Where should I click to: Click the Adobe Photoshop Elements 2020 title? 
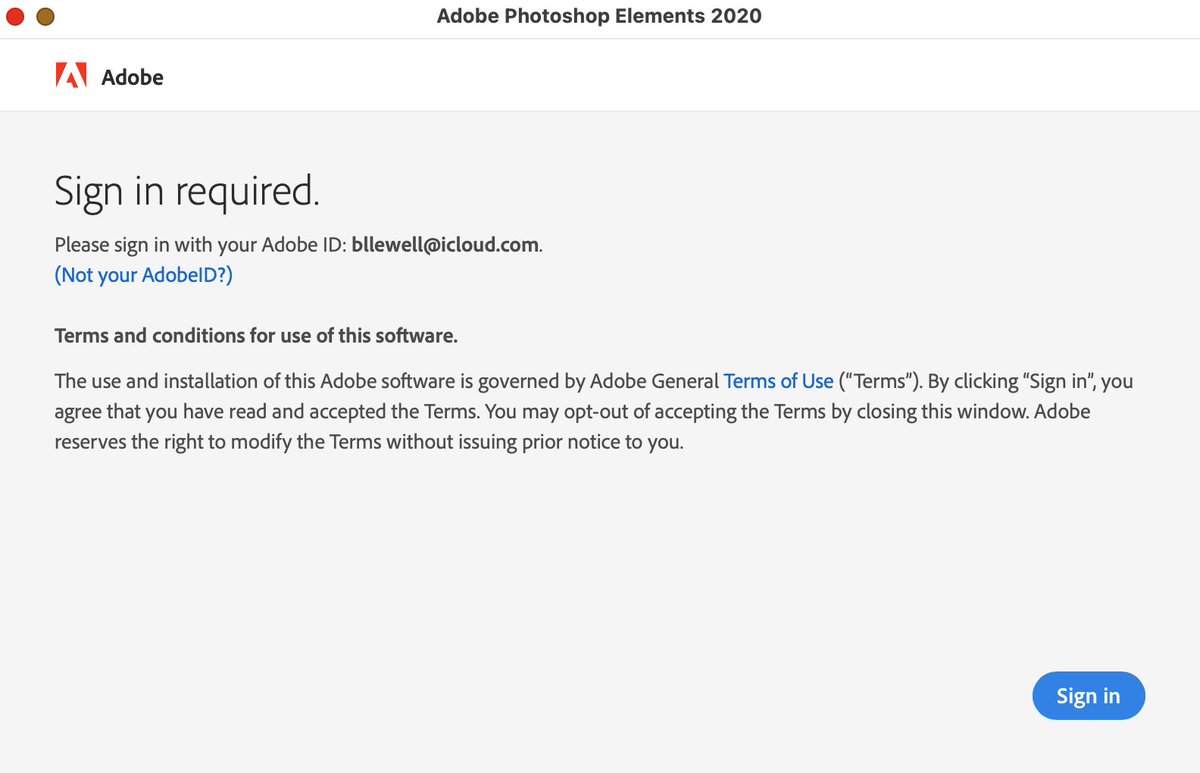600,16
